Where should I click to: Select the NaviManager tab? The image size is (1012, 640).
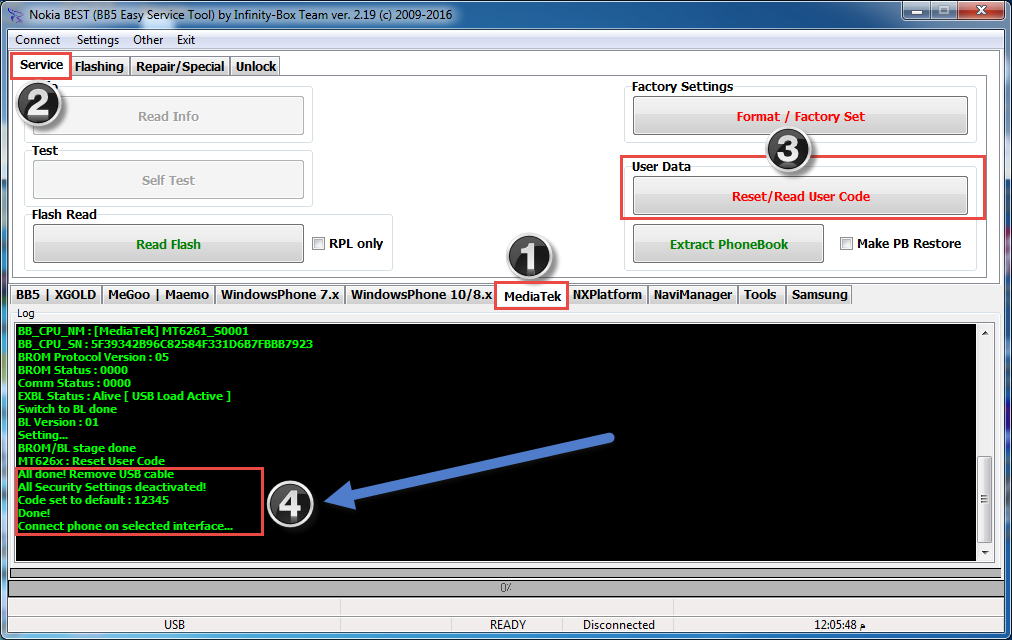point(693,295)
